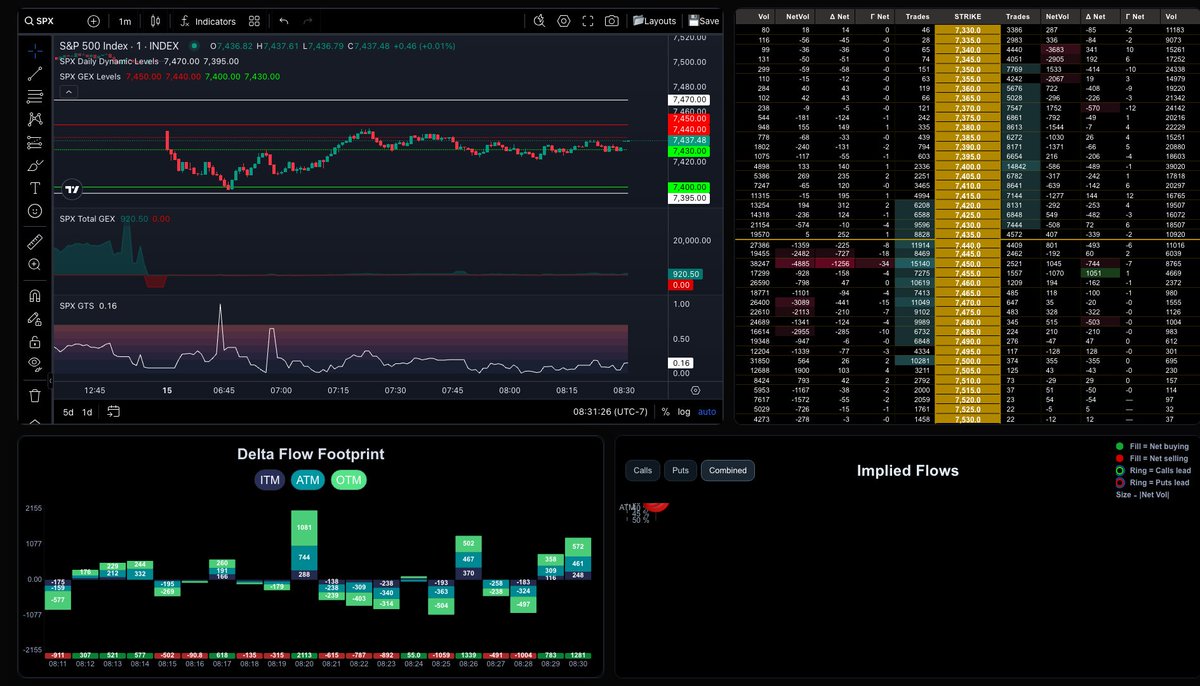Open the quick search icon
This screenshot has height=686, width=1200.
[x=539, y=20]
